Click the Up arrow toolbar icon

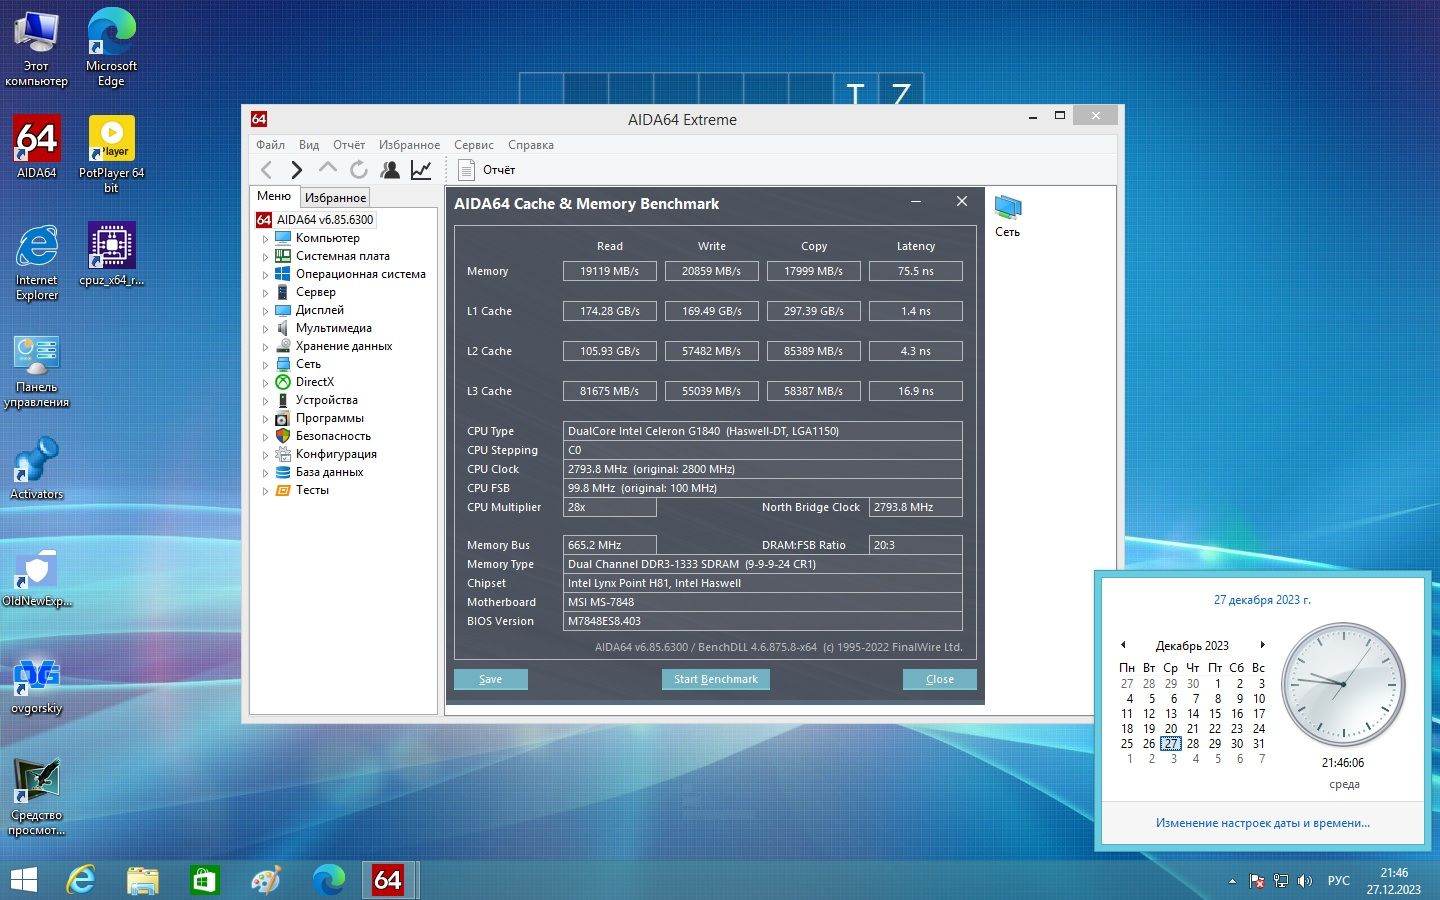(328, 168)
